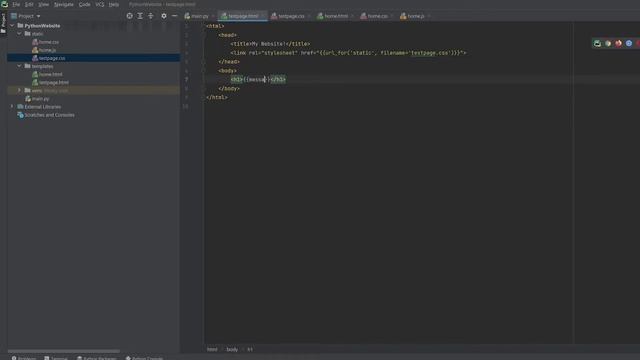Click h1 breadcrumb in editor footer
Screen dimensions: 640x360
coord(250,349)
